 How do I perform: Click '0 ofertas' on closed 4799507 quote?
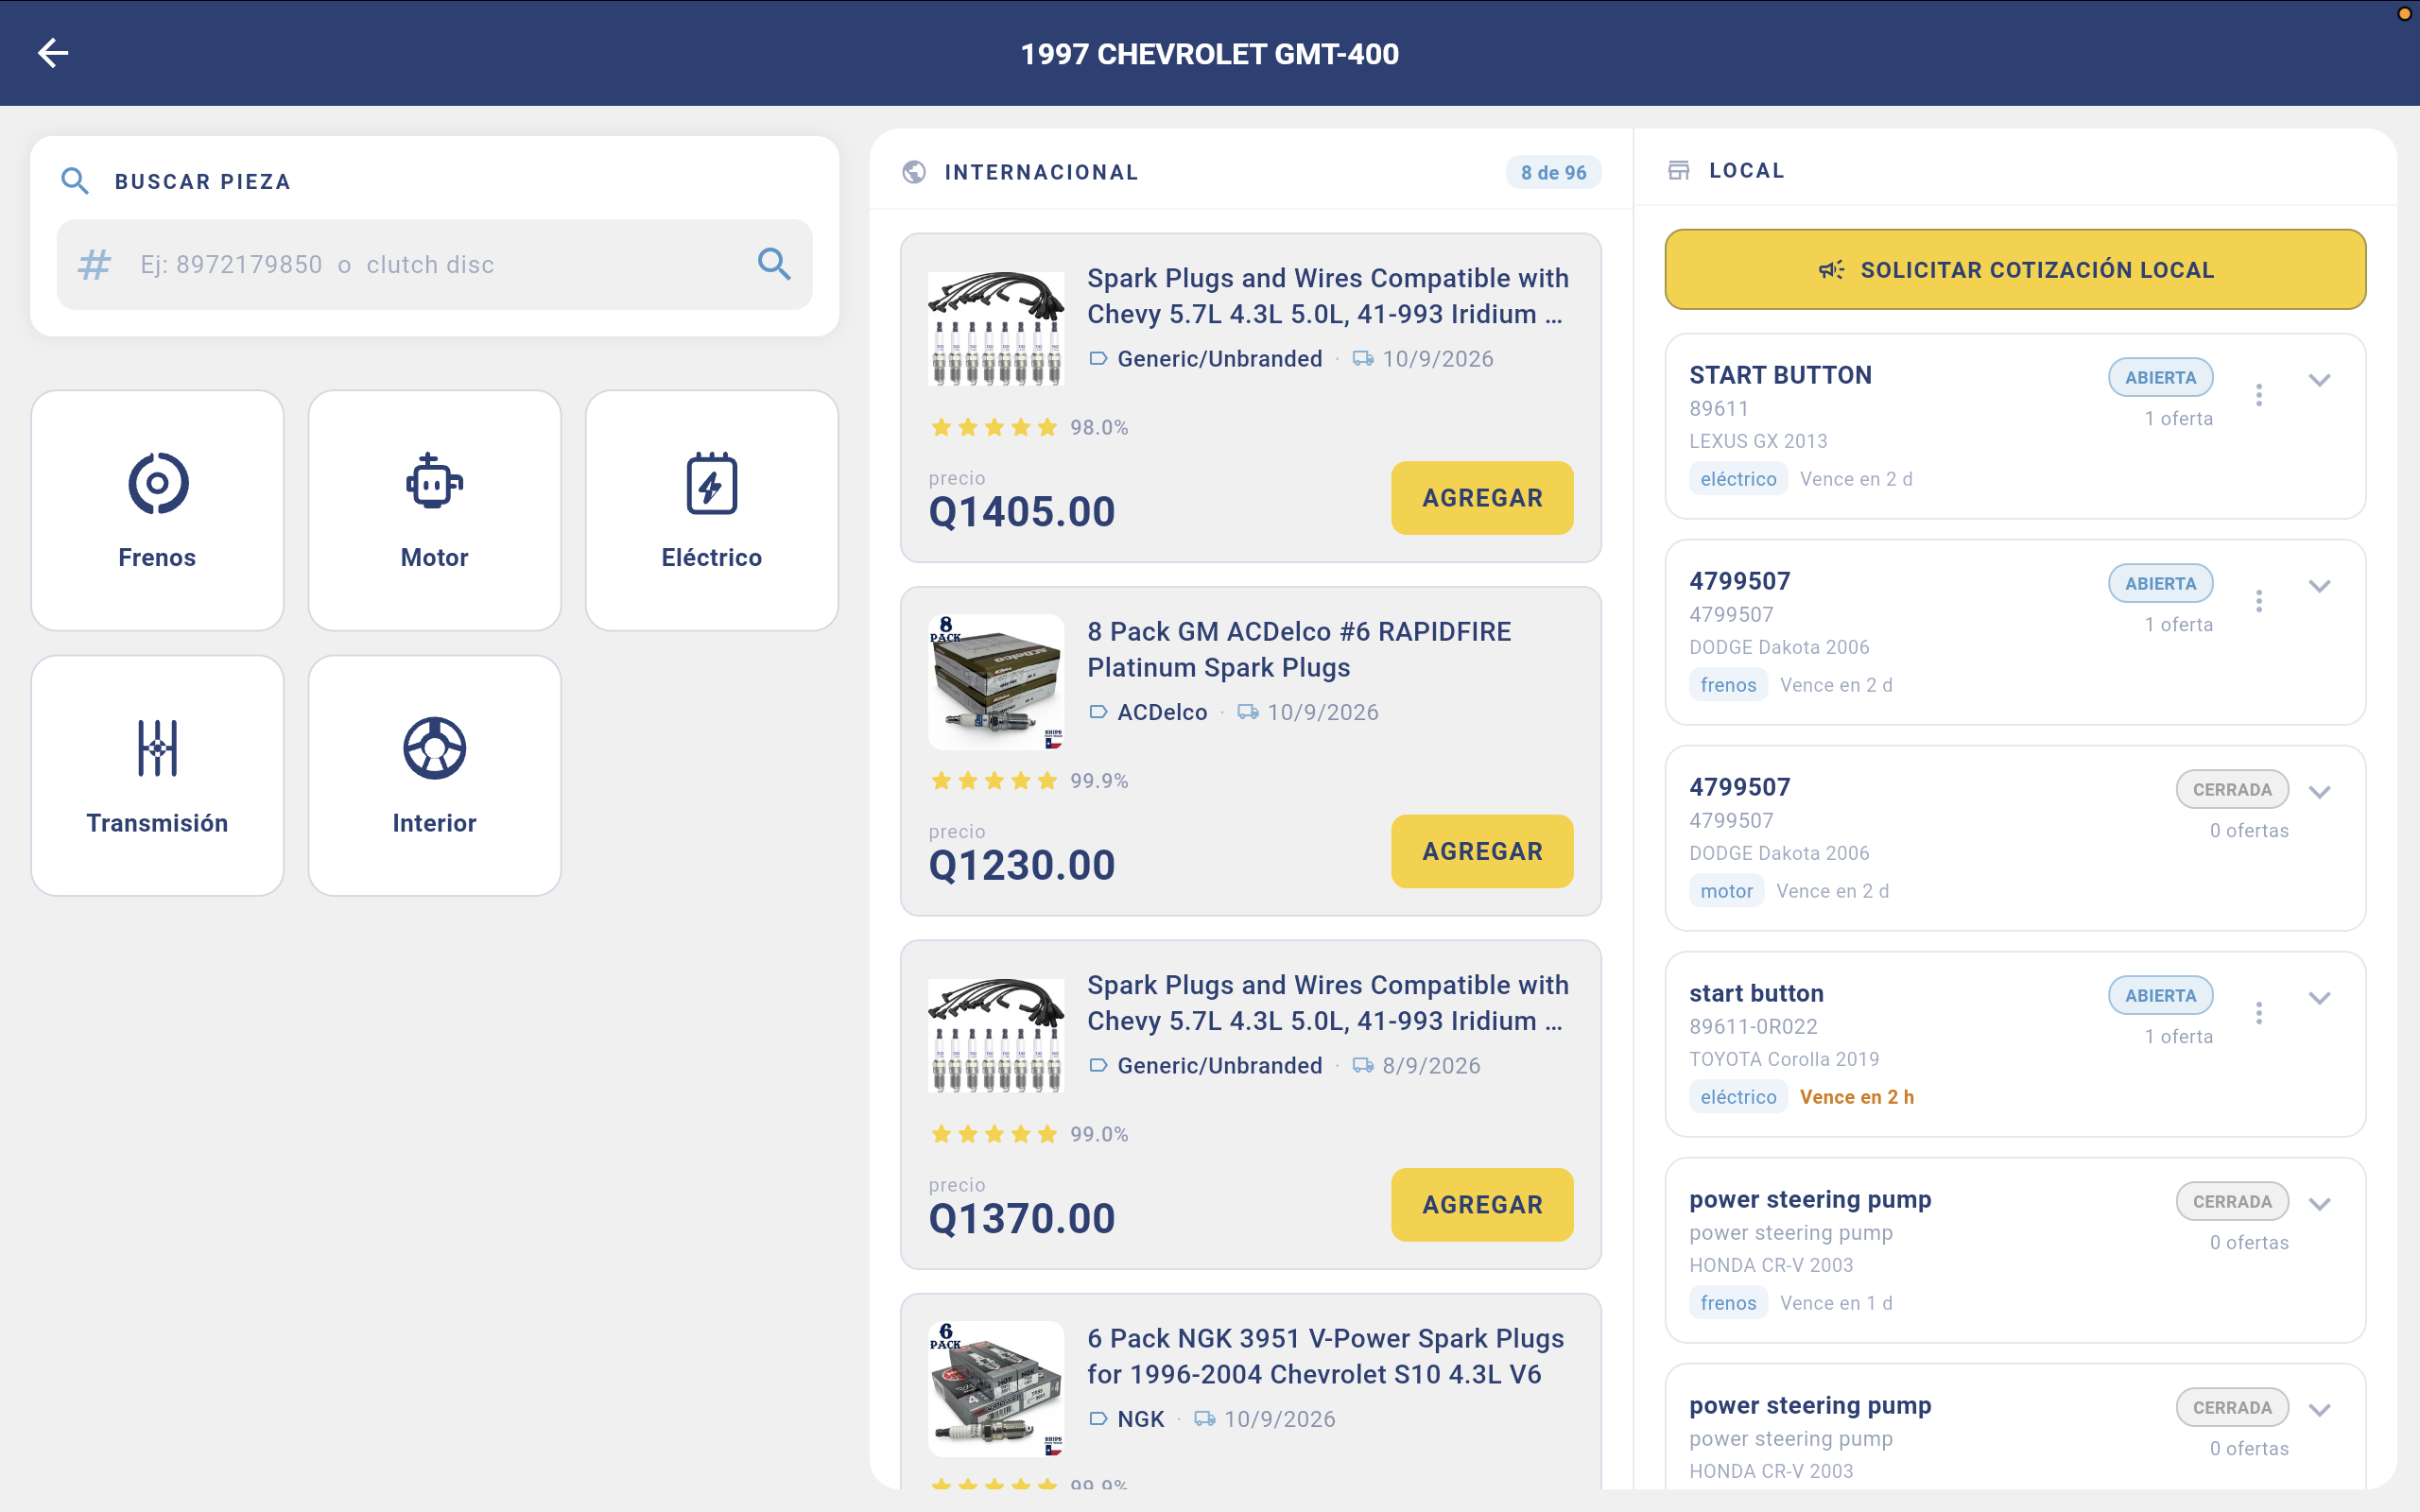[x=2249, y=831]
